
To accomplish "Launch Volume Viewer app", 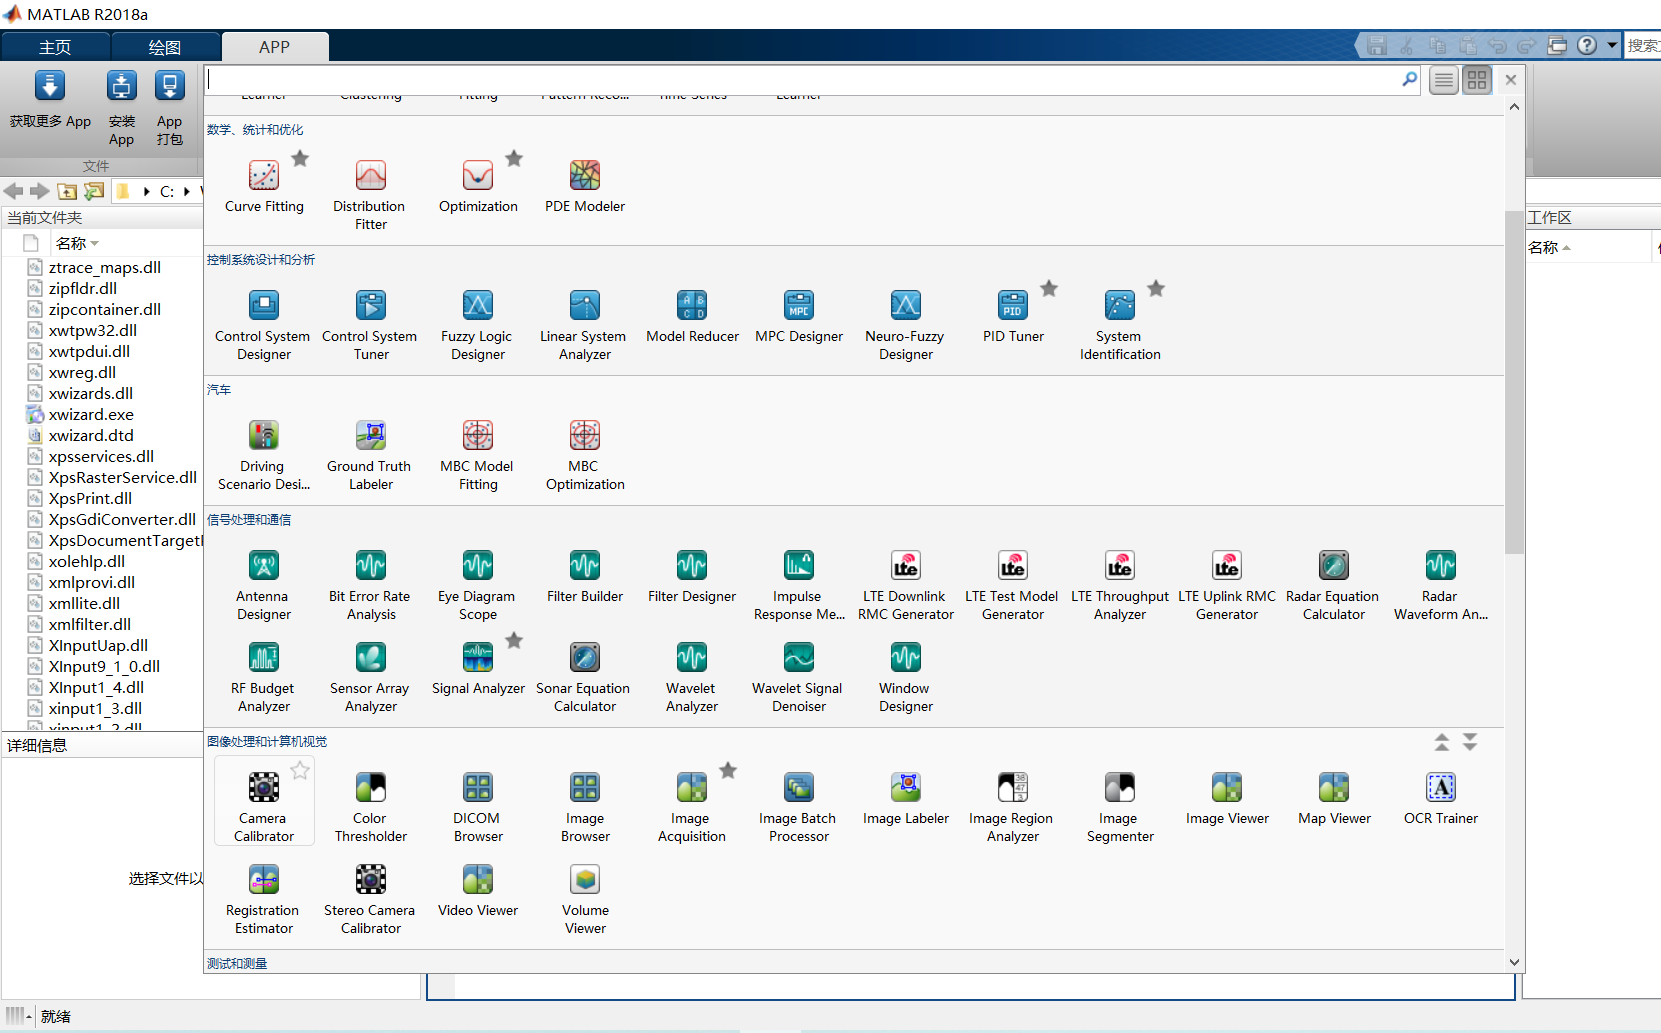I will coord(585,899).
